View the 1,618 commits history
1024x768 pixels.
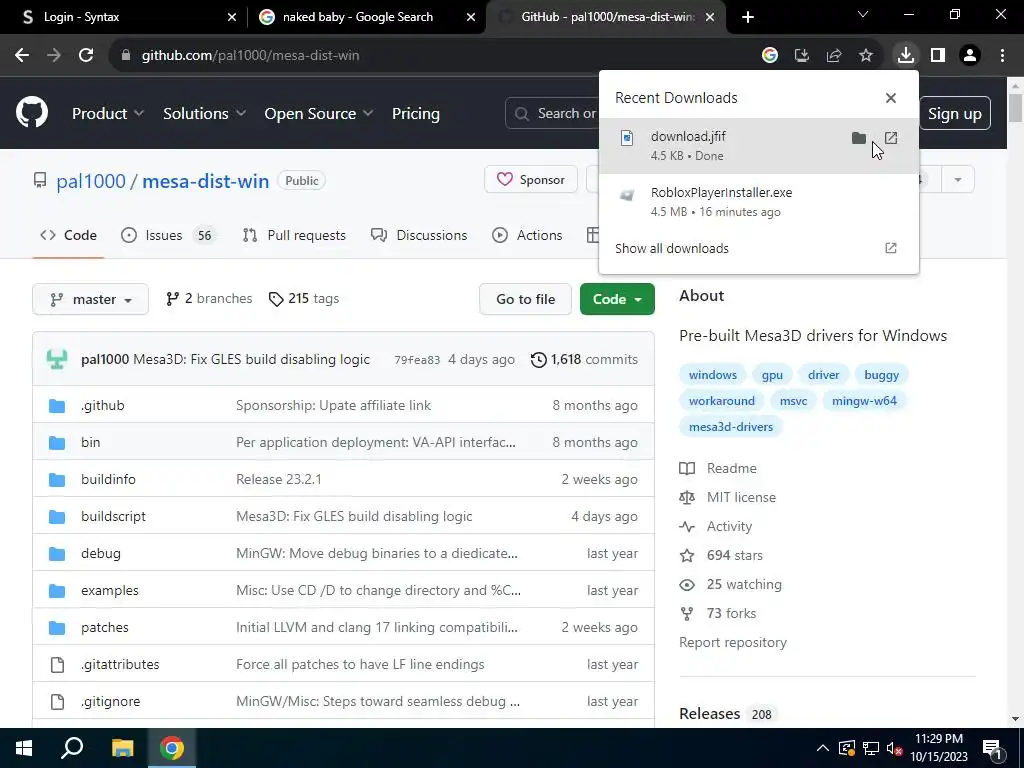(x=584, y=359)
